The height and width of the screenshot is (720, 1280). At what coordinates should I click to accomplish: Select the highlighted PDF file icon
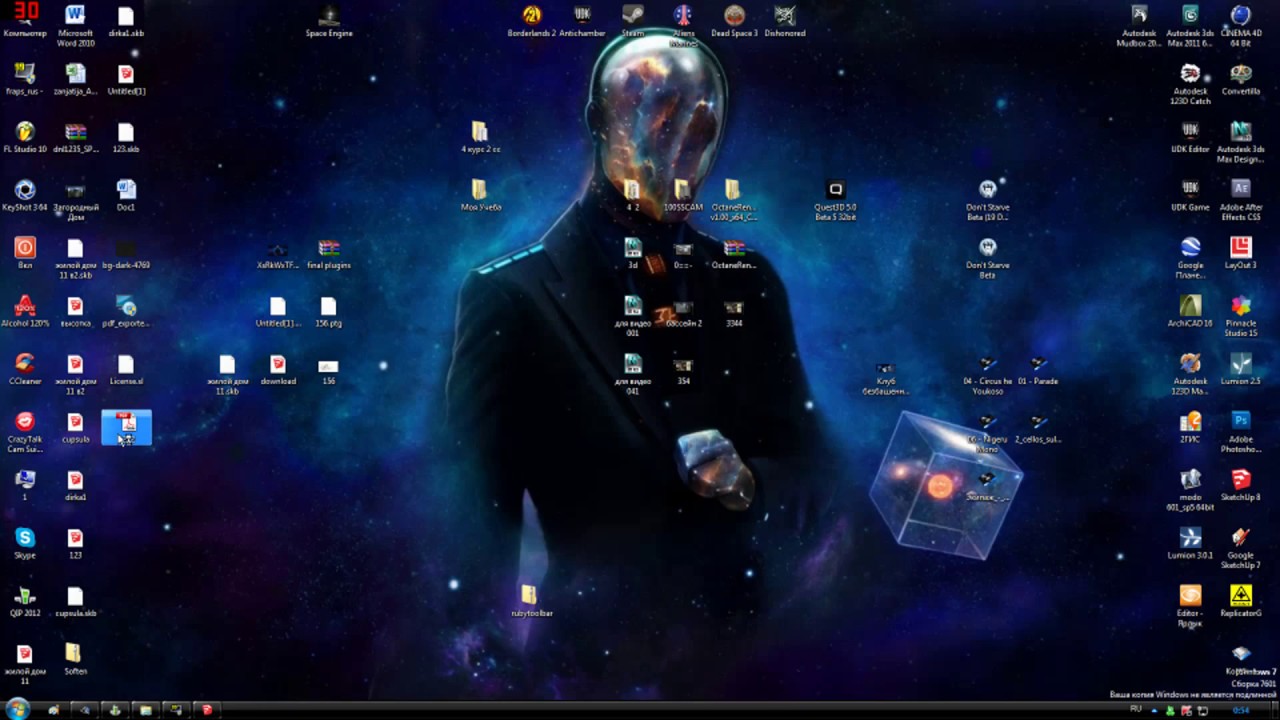coord(126,428)
